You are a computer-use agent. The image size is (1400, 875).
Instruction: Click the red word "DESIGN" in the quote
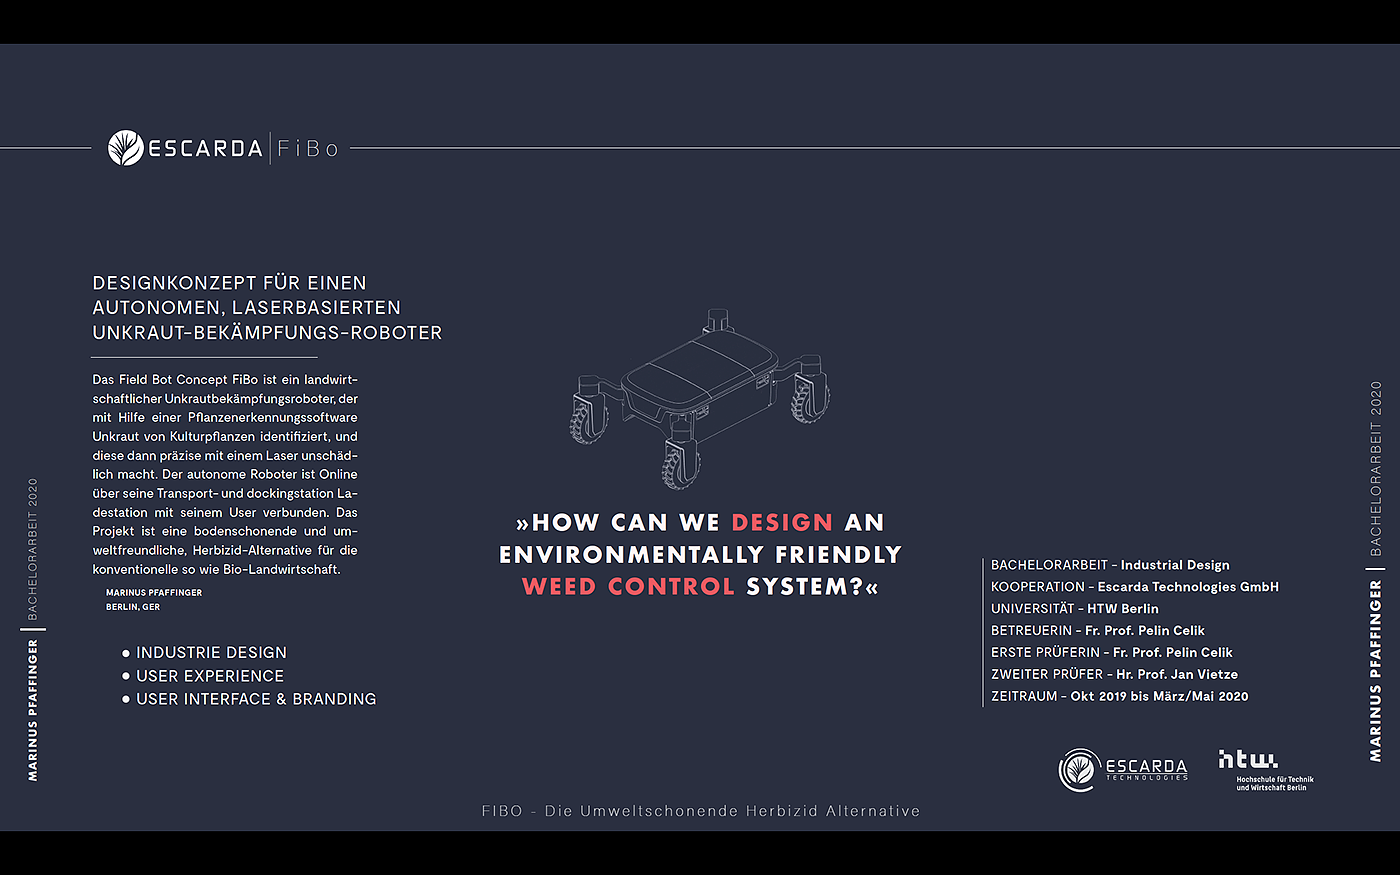[782, 522]
